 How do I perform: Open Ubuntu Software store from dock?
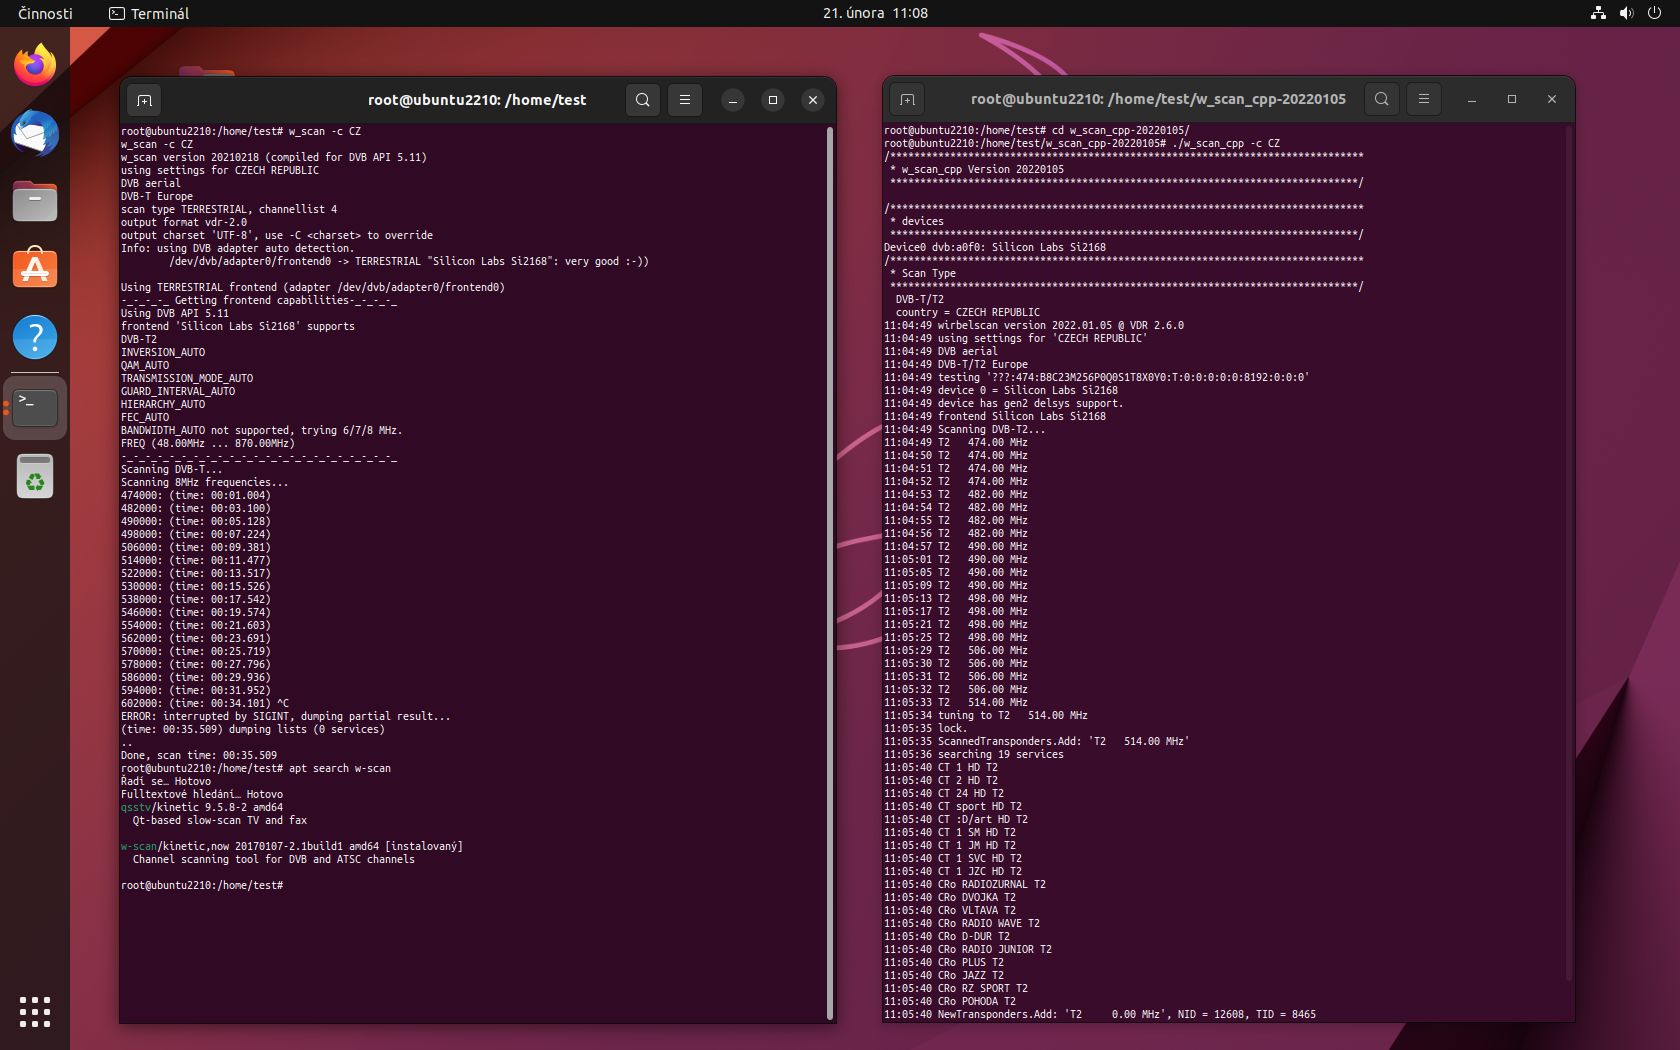(35, 270)
